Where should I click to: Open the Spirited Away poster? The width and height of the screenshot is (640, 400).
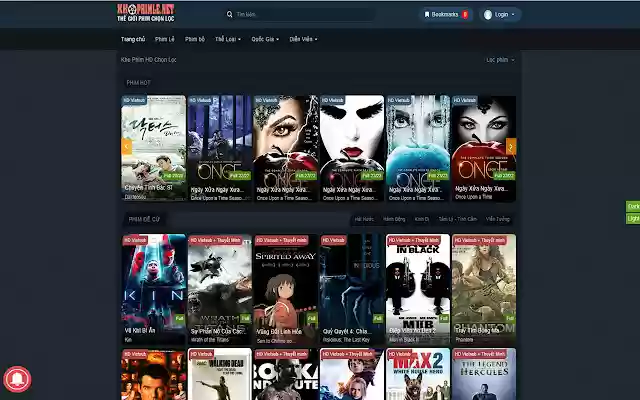286,289
